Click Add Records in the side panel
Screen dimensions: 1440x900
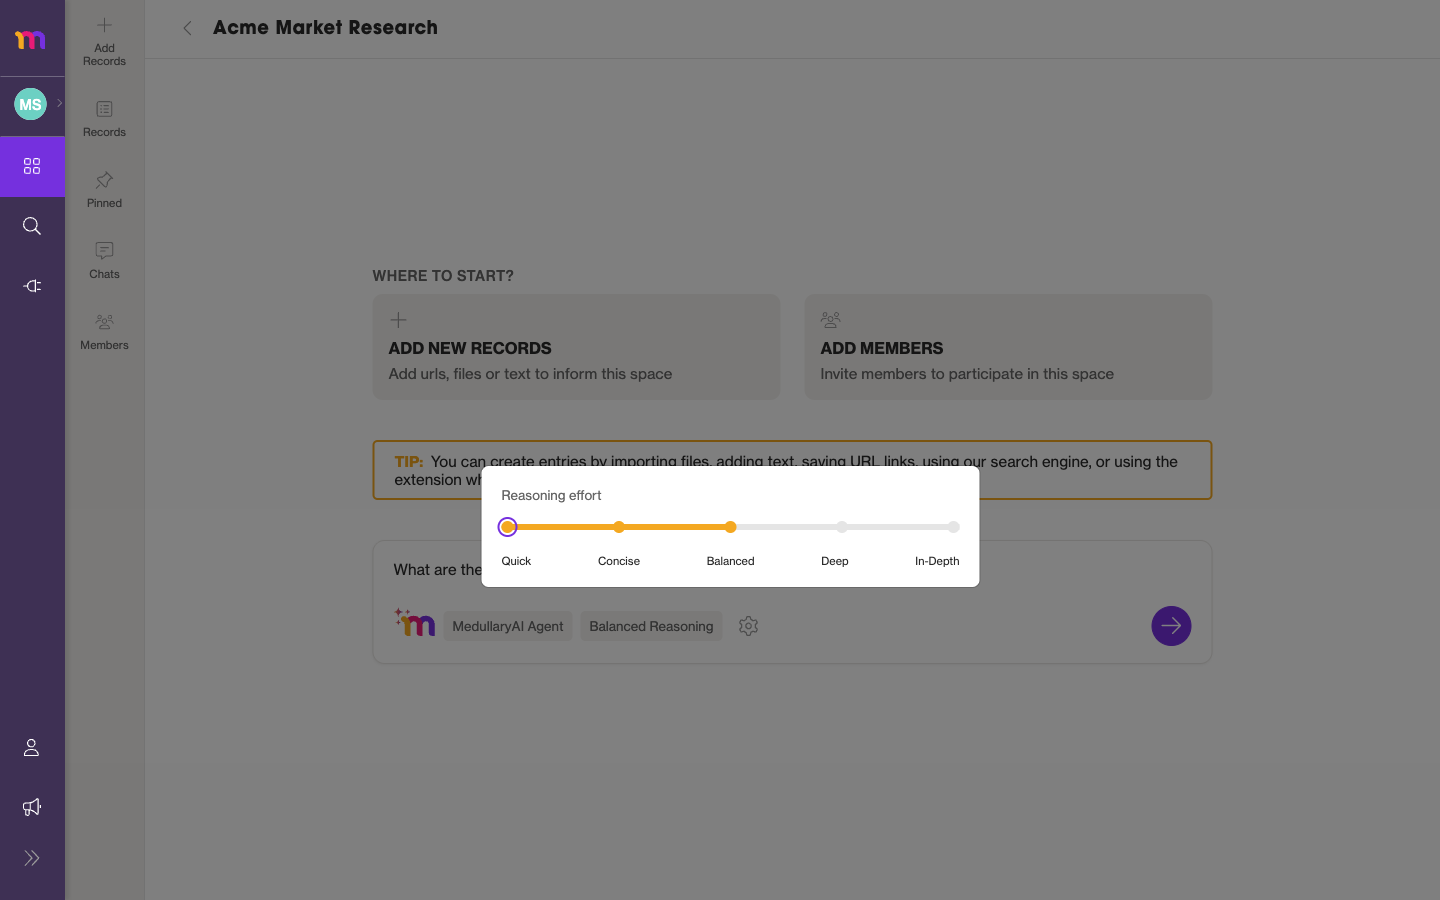pos(104,41)
